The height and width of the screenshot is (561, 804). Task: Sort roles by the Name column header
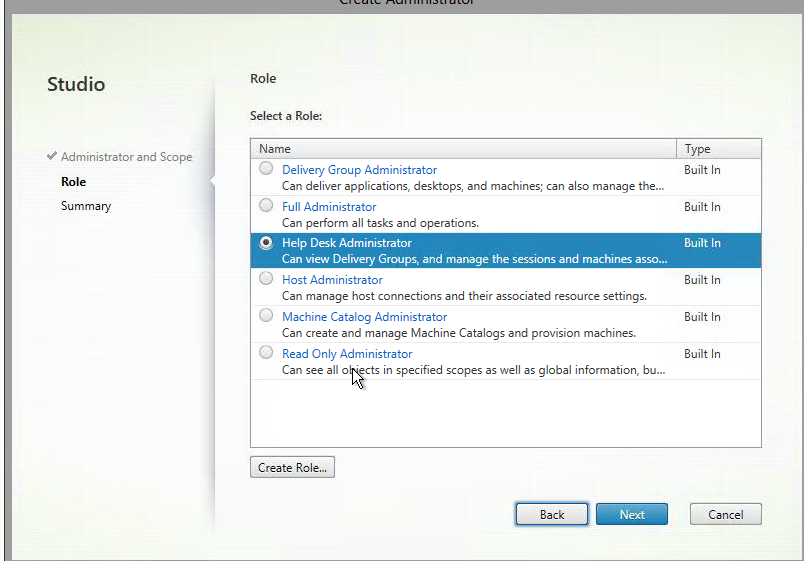click(464, 149)
